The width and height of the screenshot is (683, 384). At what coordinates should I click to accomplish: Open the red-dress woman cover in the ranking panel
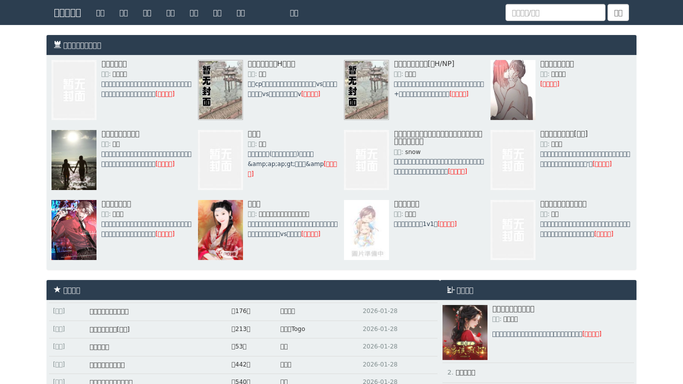[465, 332]
